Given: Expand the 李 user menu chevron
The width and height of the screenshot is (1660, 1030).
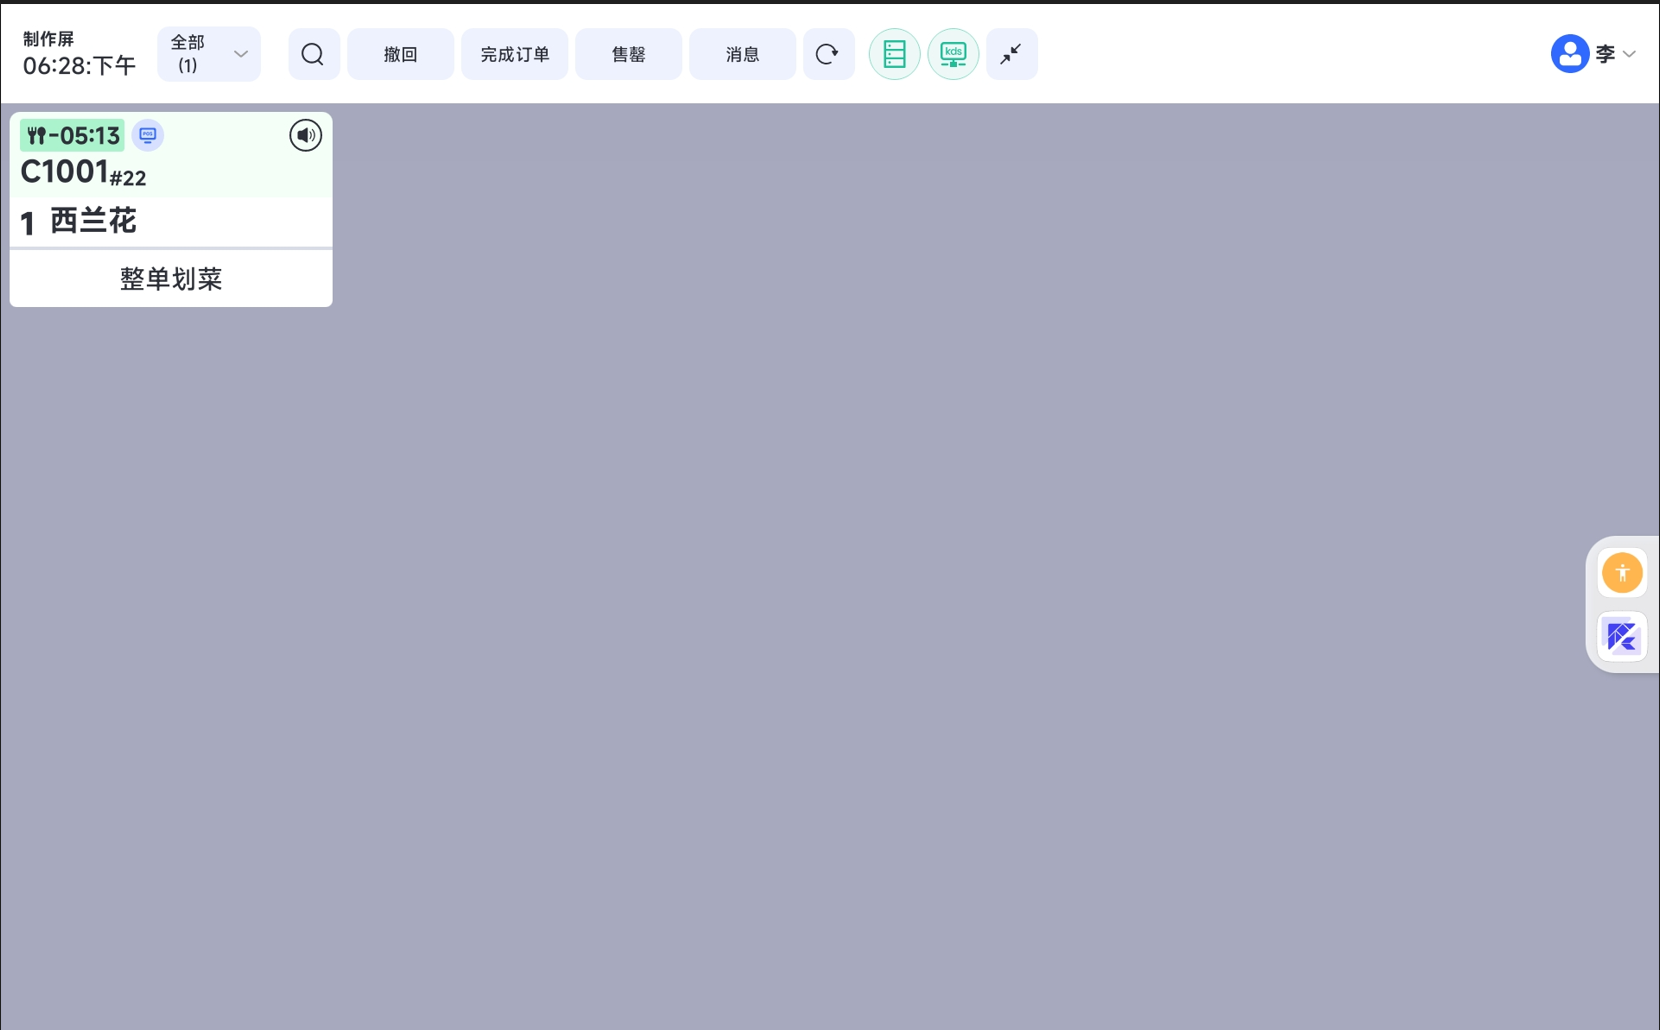Looking at the screenshot, I should (1630, 54).
